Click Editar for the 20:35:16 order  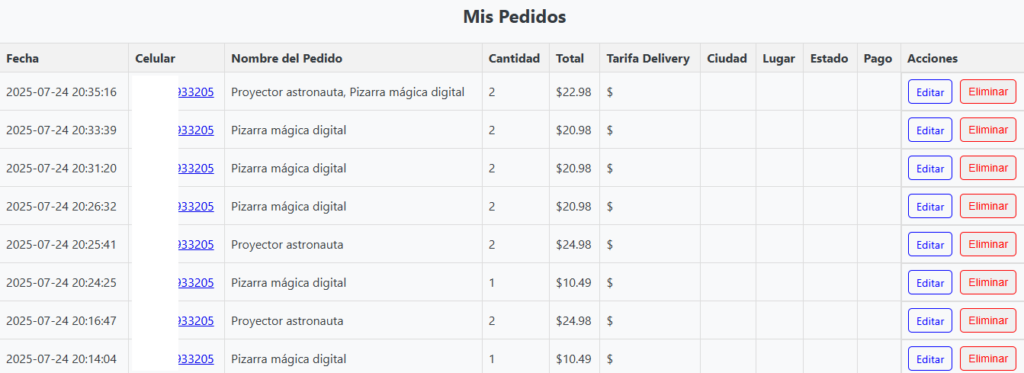coord(930,92)
